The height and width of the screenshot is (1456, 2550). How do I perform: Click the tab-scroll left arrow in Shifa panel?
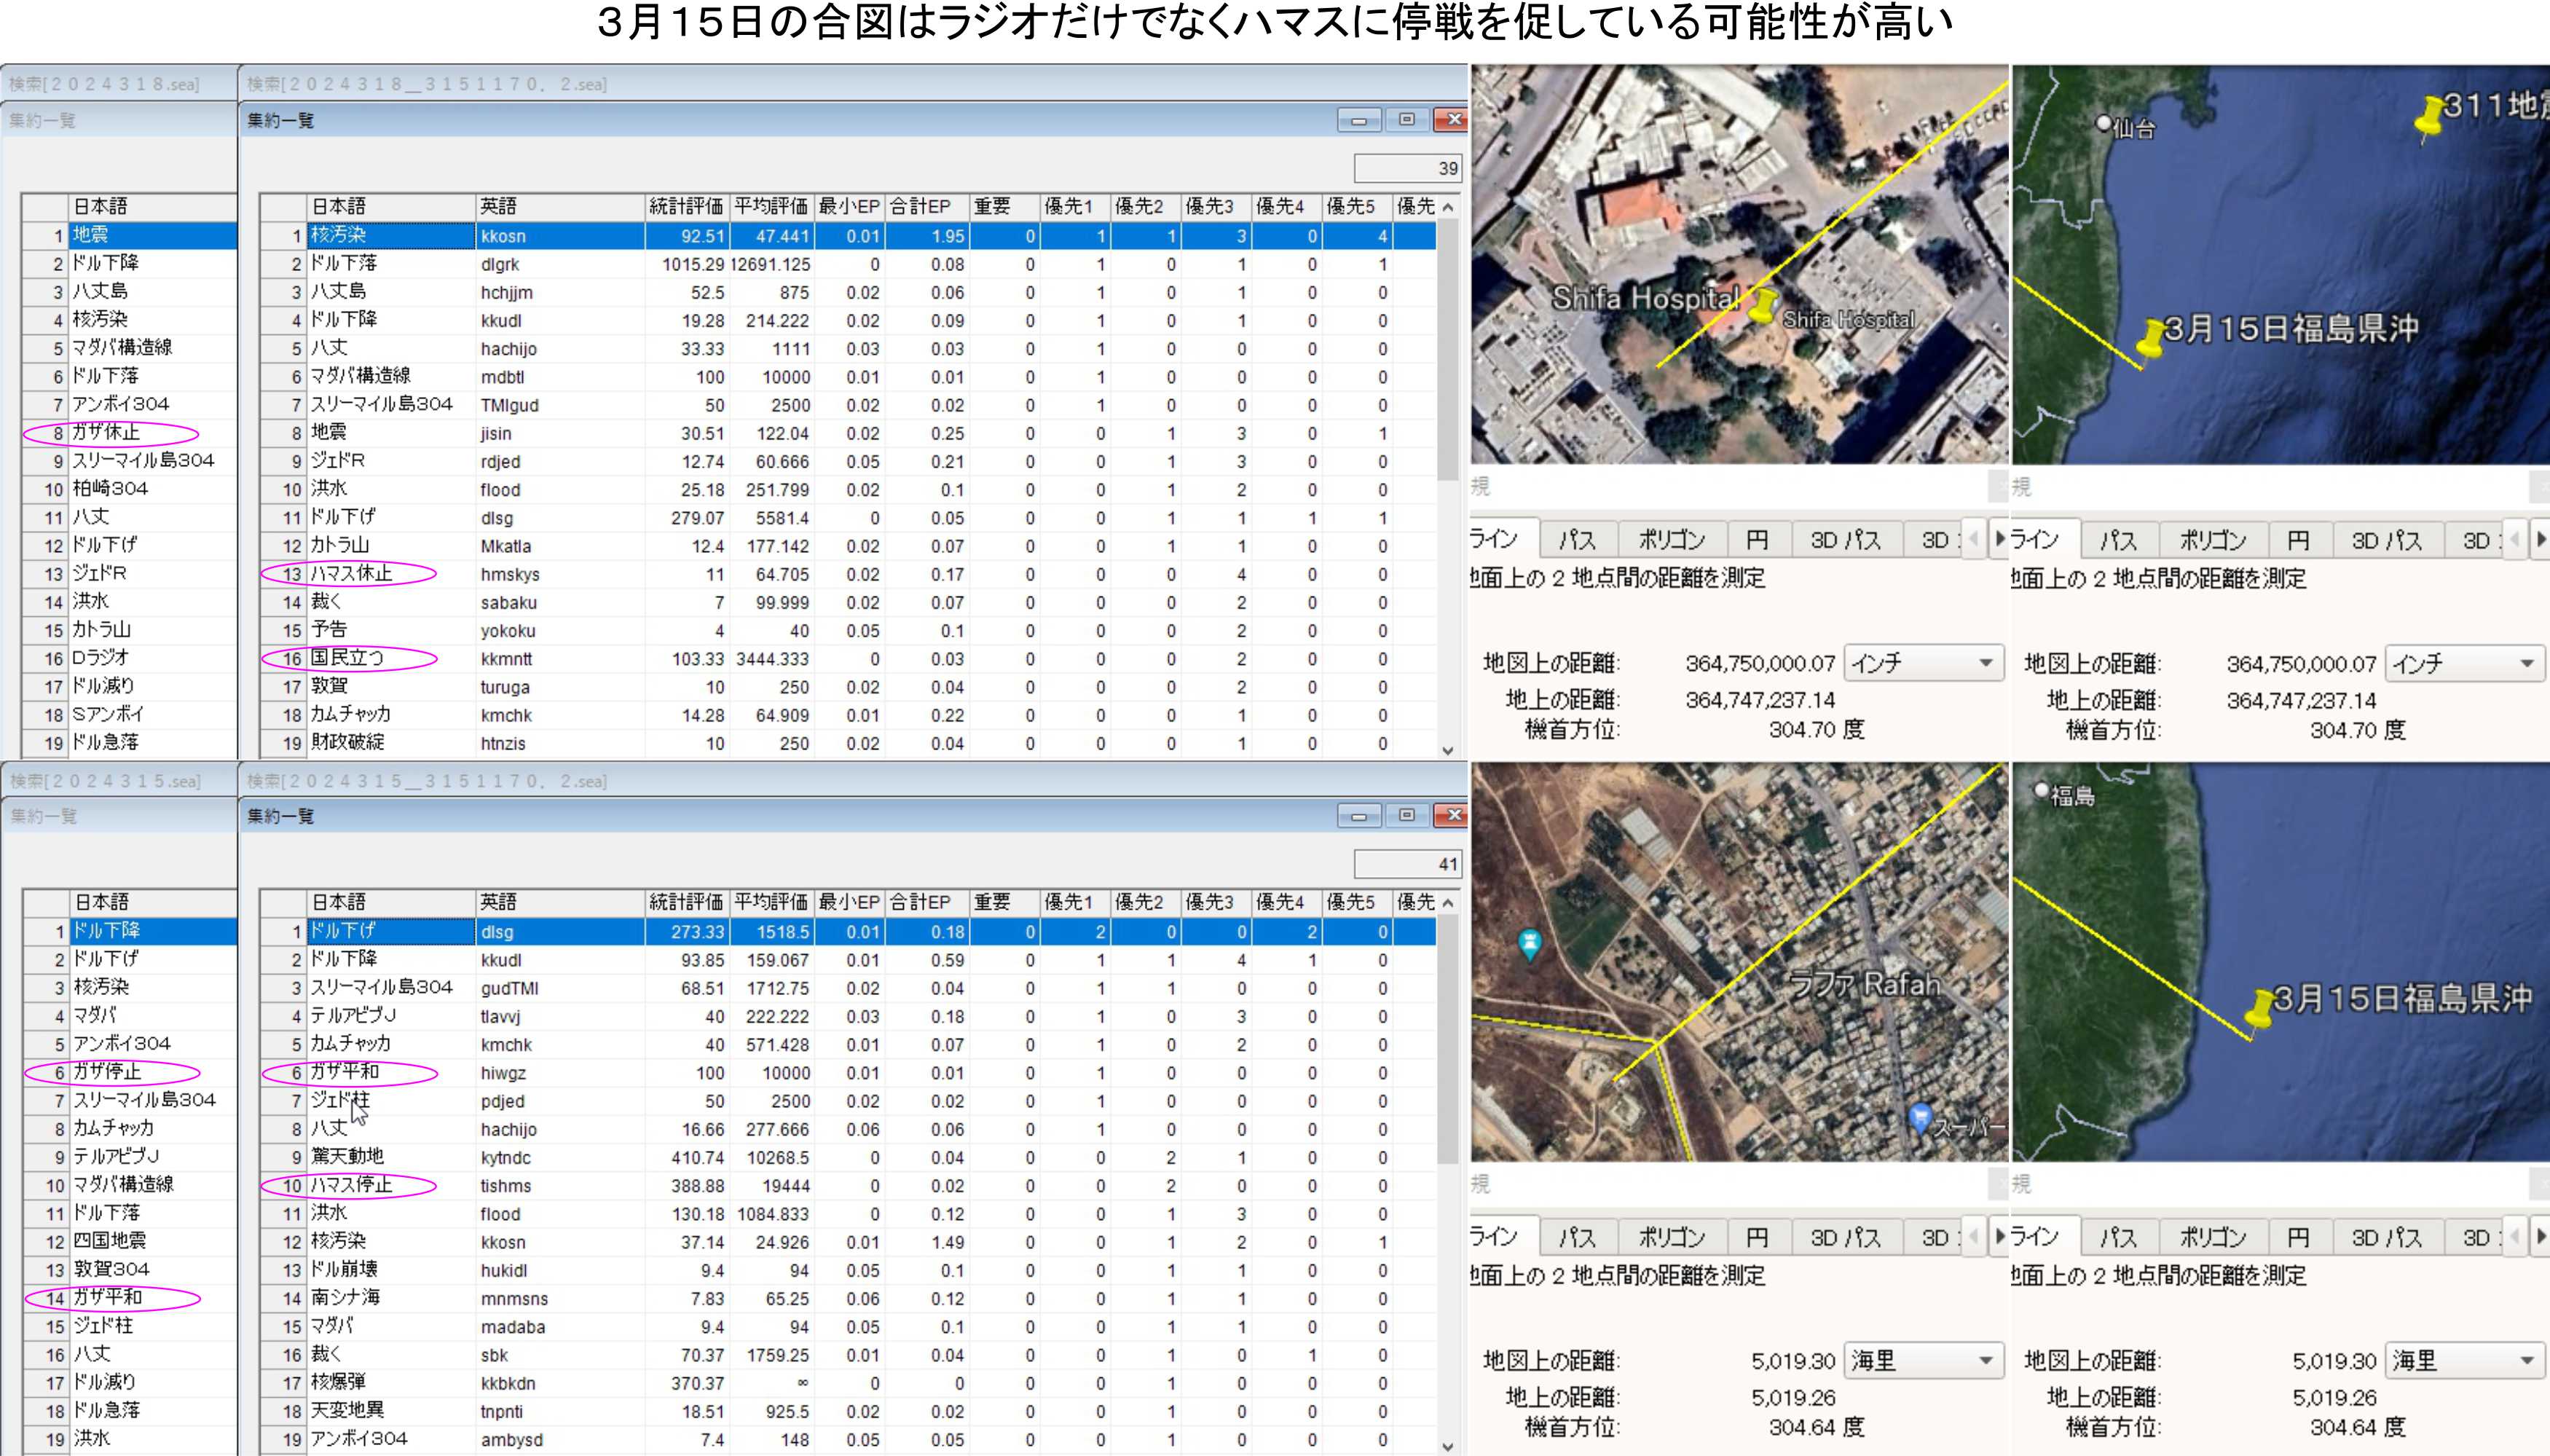[x=1974, y=539]
